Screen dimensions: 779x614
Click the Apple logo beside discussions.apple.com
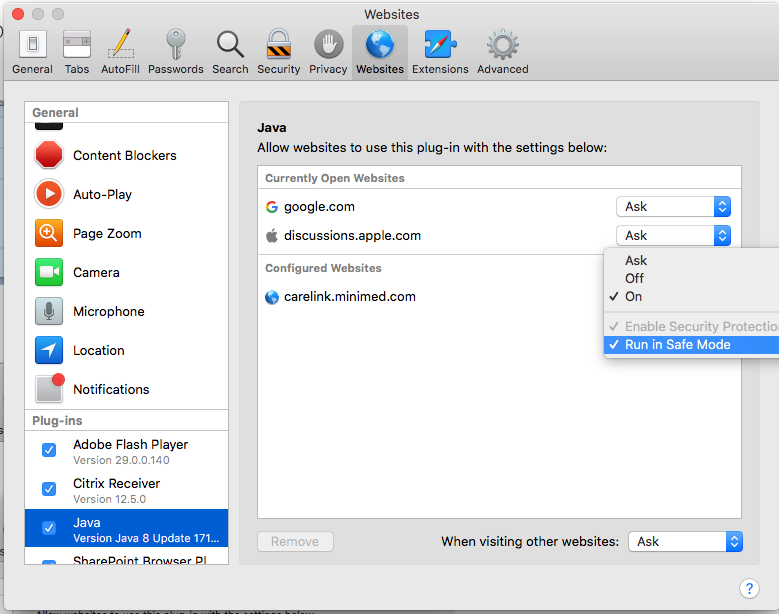[272, 235]
